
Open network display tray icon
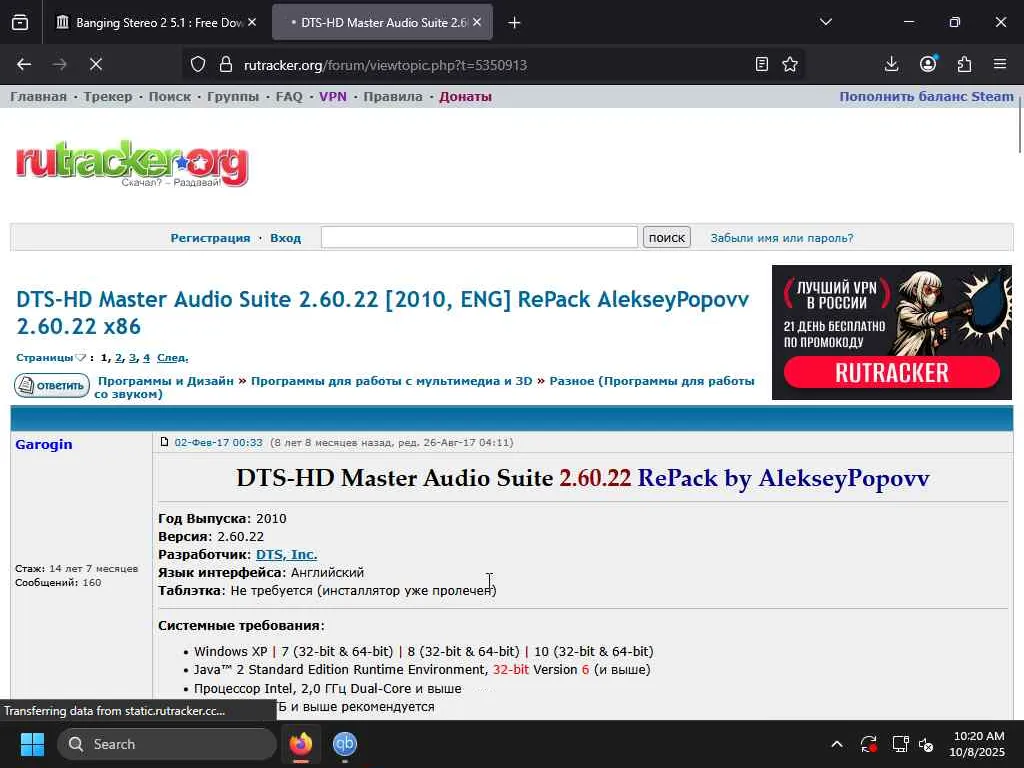coord(900,744)
